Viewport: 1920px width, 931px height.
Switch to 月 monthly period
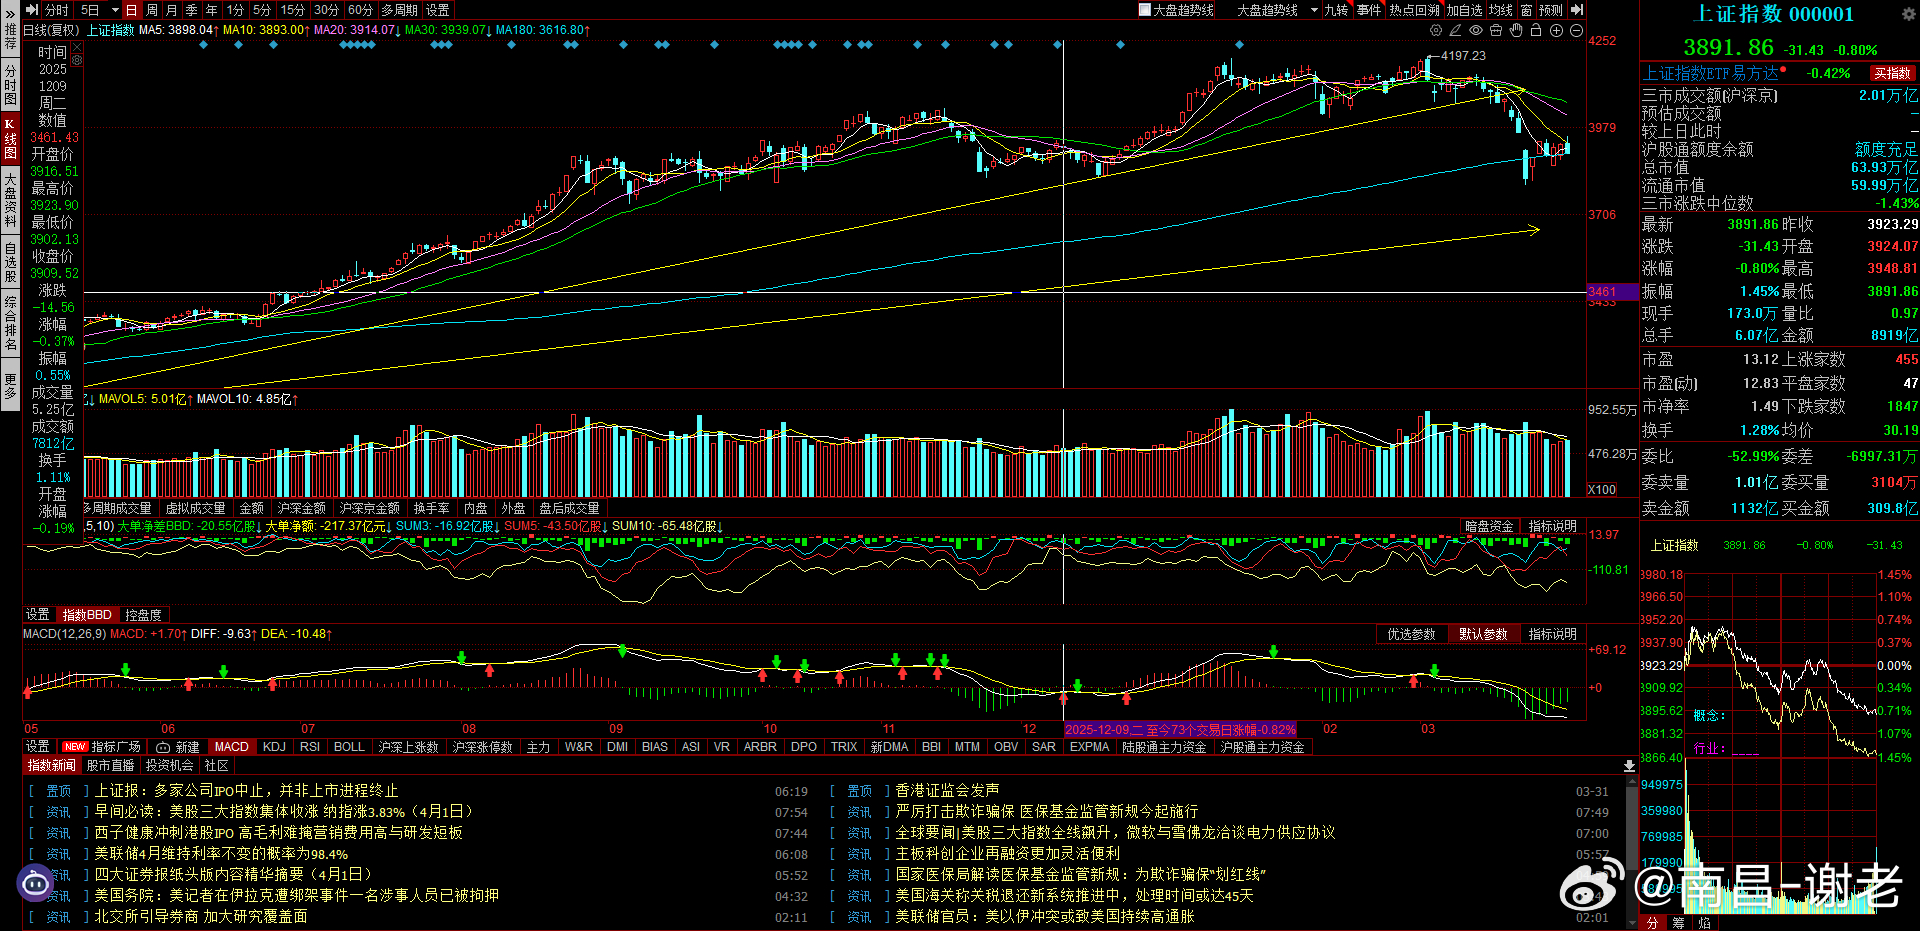(172, 10)
